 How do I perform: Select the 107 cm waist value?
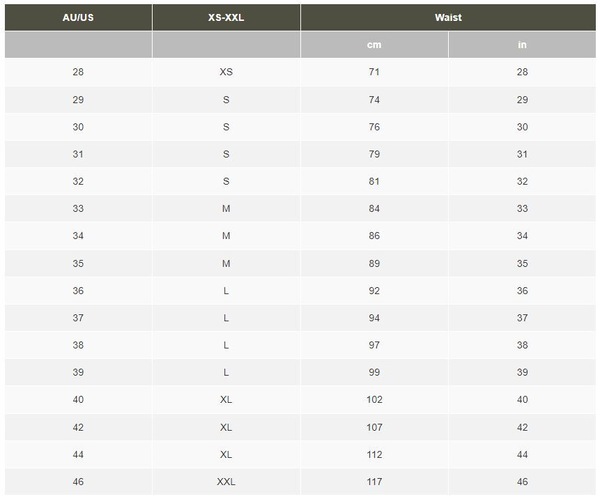[x=374, y=427]
